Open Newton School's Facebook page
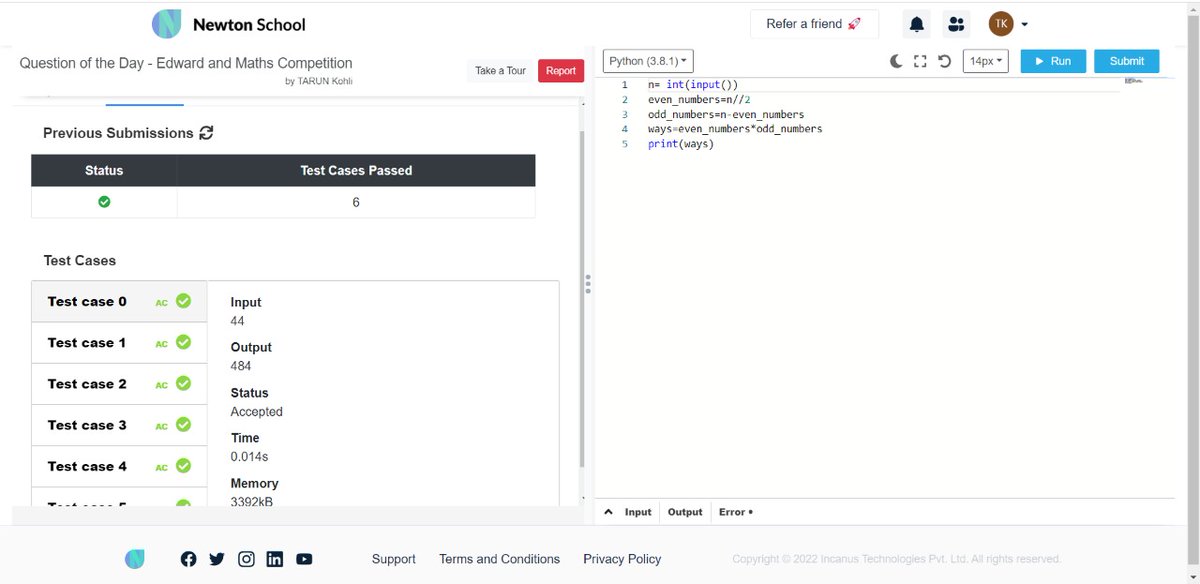The height and width of the screenshot is (584, 1200). pos(188,559)
